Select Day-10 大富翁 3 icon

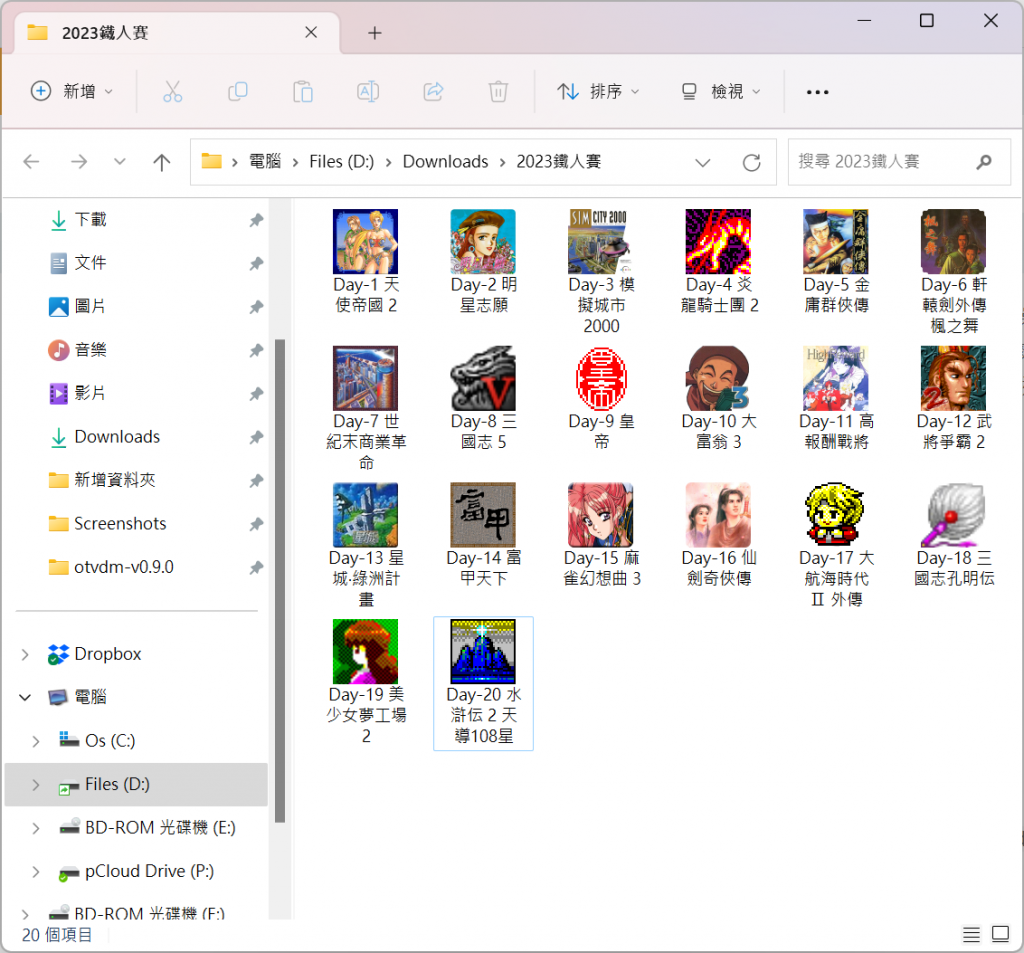coord(718,378)
